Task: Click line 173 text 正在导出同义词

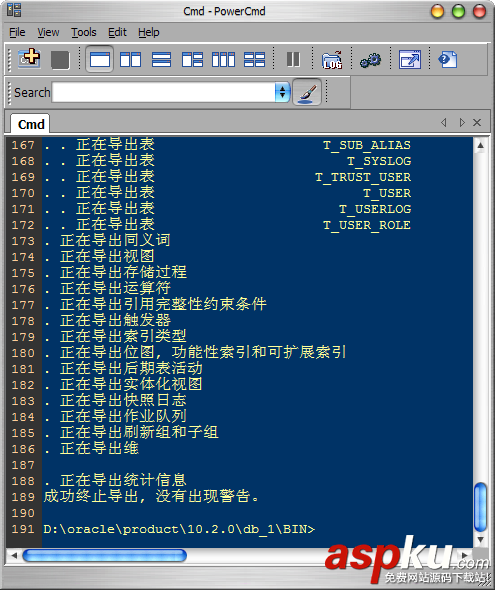Action: (x=115, y=240)
